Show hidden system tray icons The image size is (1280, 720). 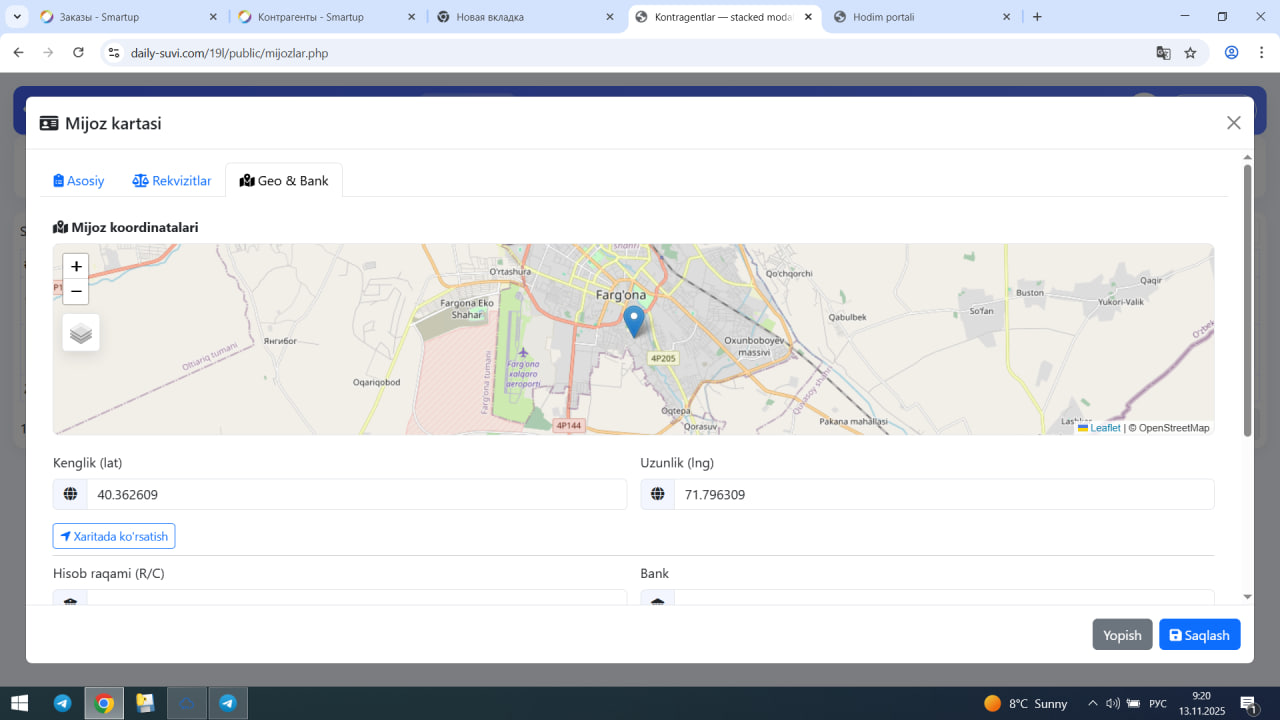click(1093, 703)
